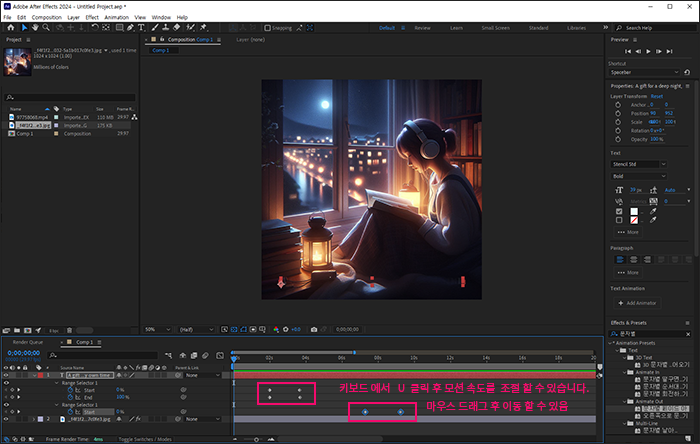Open the Bold font style dropdown
Image resolution: width=700 pixels, height=444 pixels.
(638, 176)
